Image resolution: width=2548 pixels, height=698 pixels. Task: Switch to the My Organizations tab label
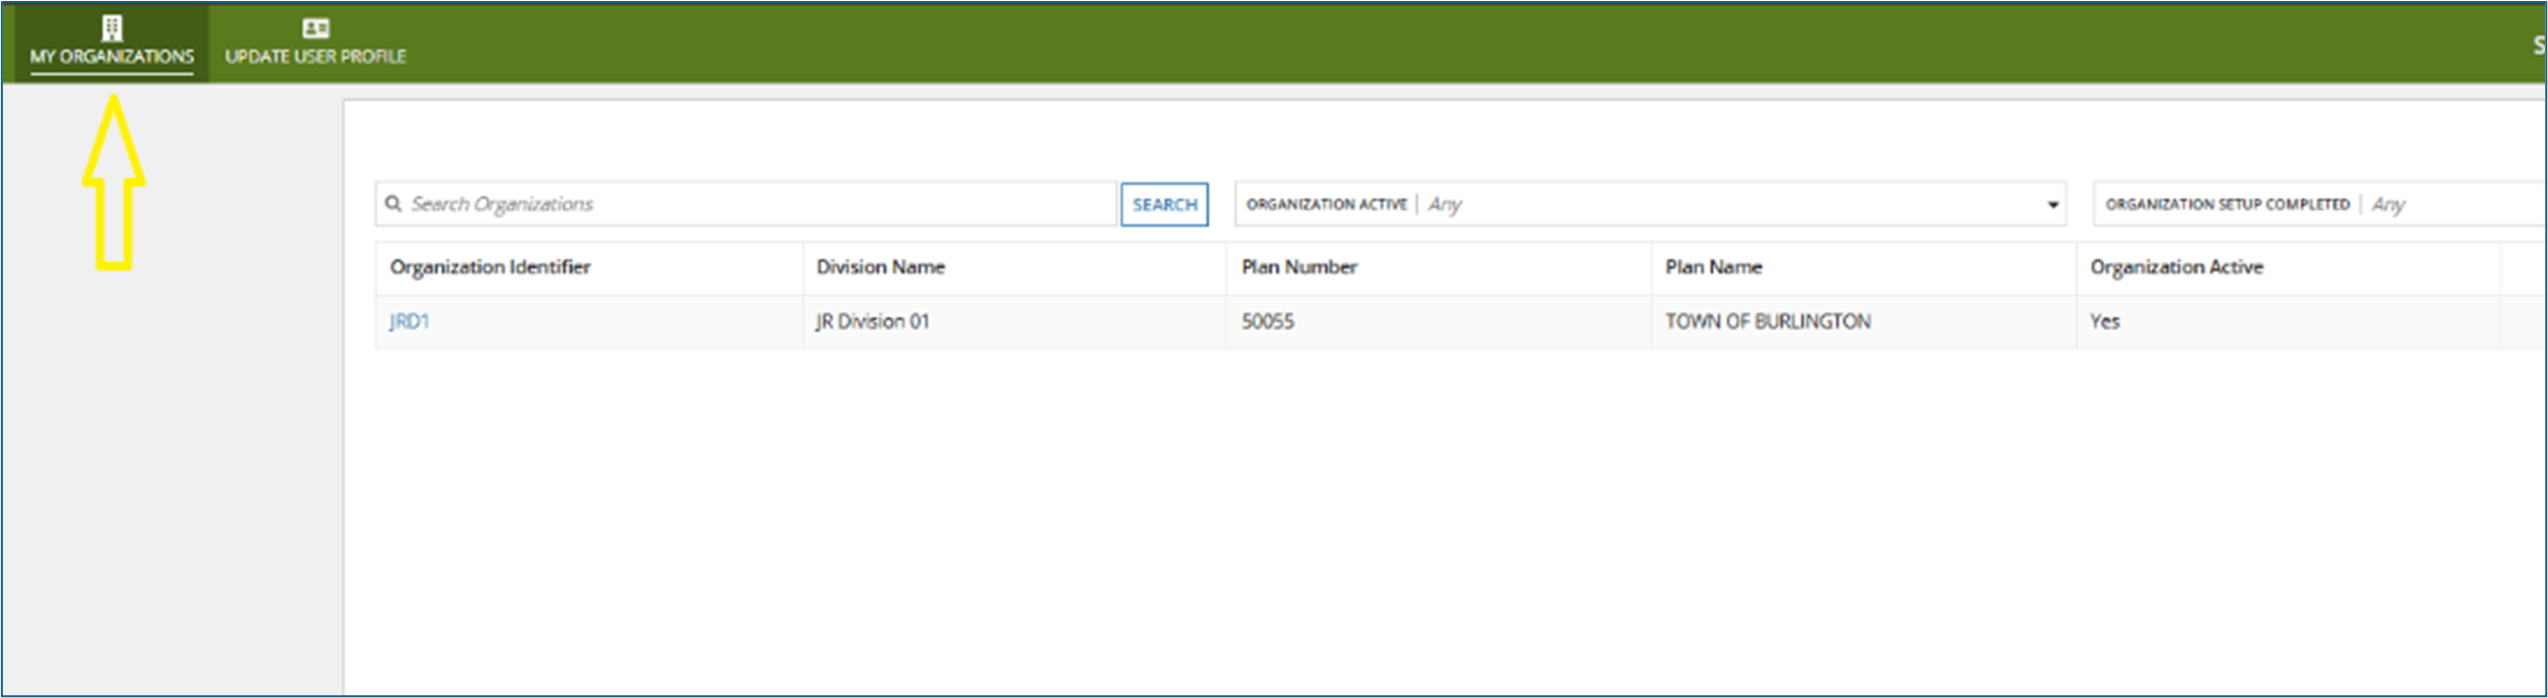(112, 57)
